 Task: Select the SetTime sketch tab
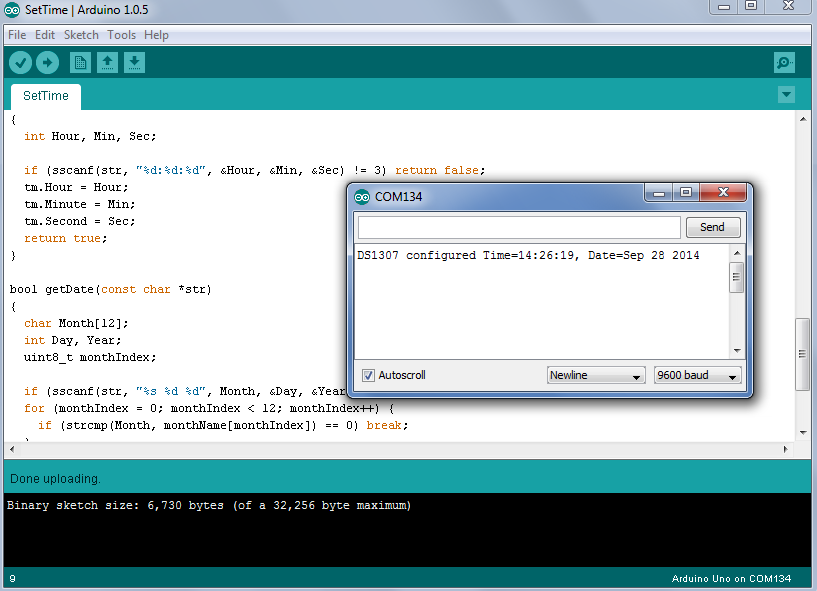46,96
